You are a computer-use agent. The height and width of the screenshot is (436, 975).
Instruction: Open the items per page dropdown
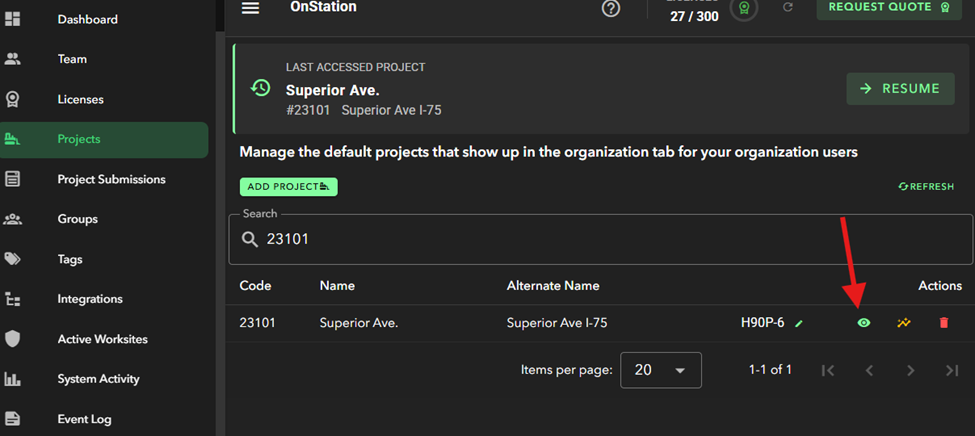pos(660,370)
